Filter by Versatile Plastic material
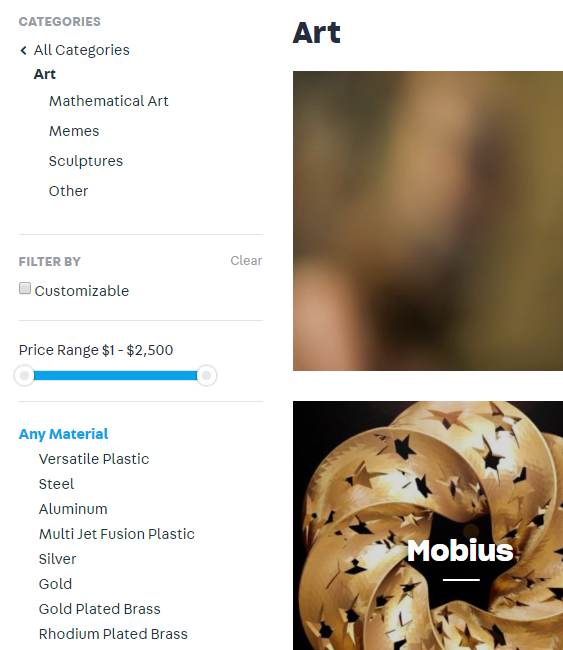This screenshot has height=650, width=563. click(x=94, y=459)
